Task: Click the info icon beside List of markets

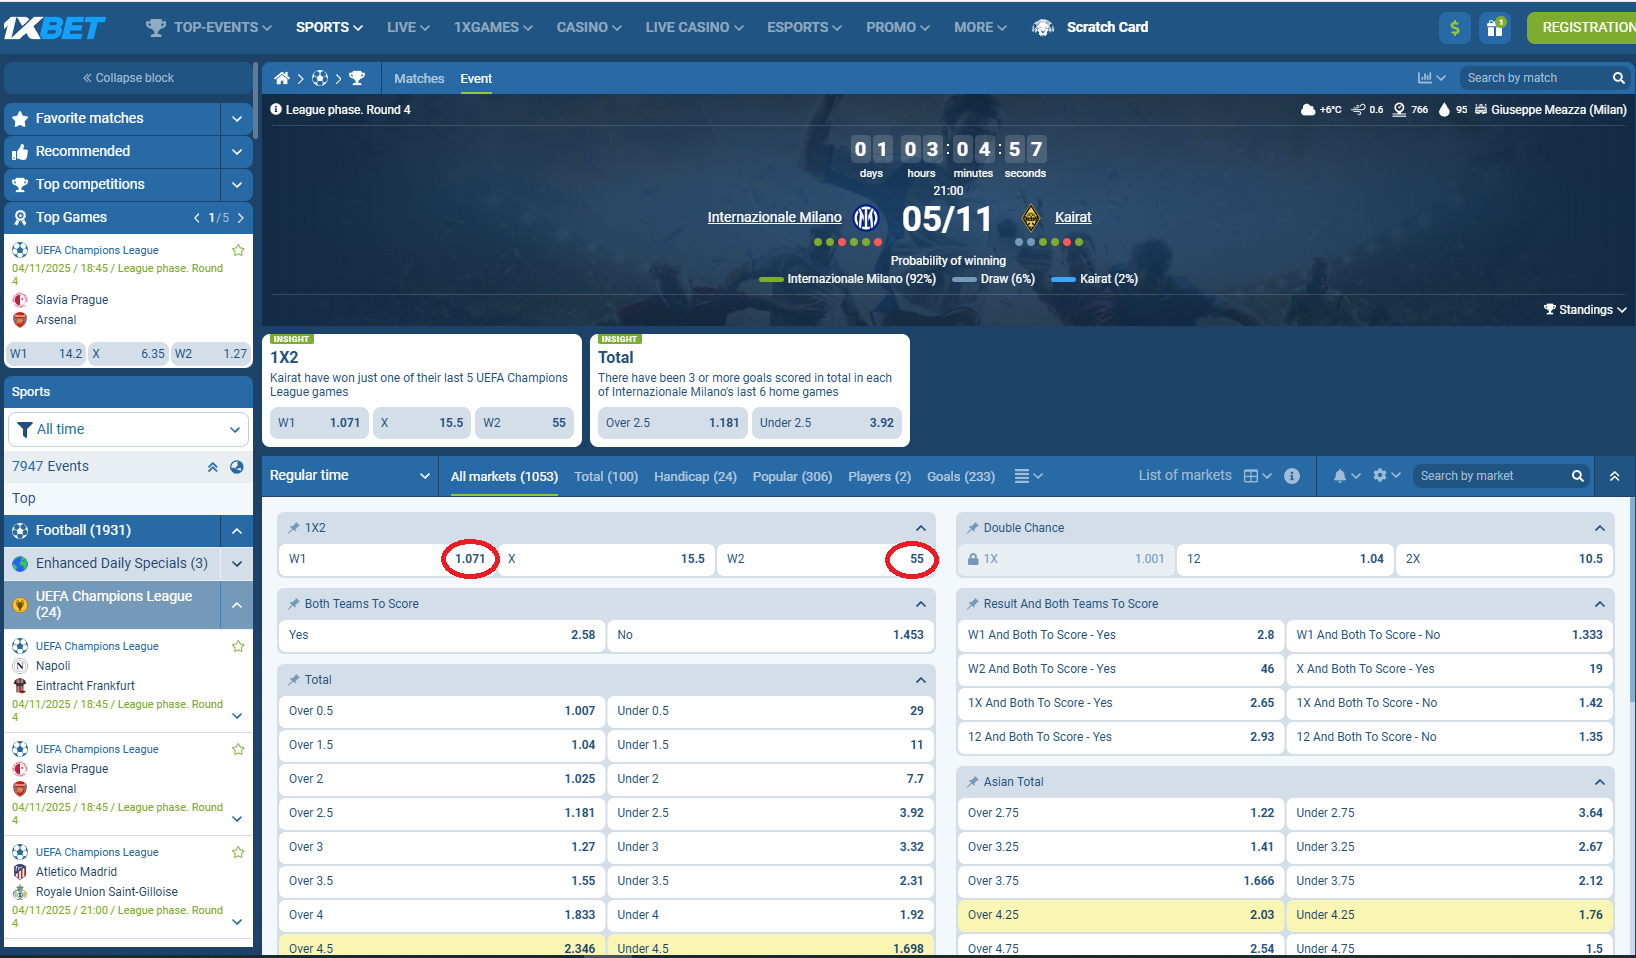Action: pos(1292,476)
